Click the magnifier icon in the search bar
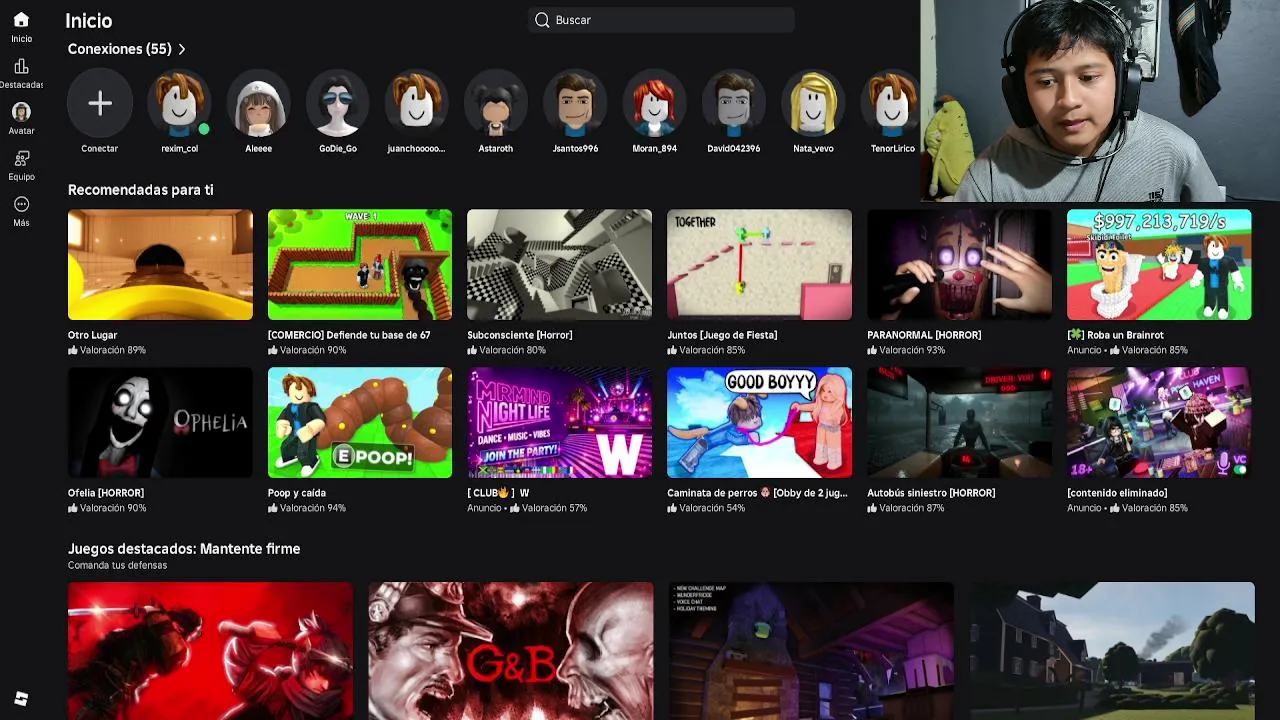This screenshot has height=720, width=1280. [542, 20]
